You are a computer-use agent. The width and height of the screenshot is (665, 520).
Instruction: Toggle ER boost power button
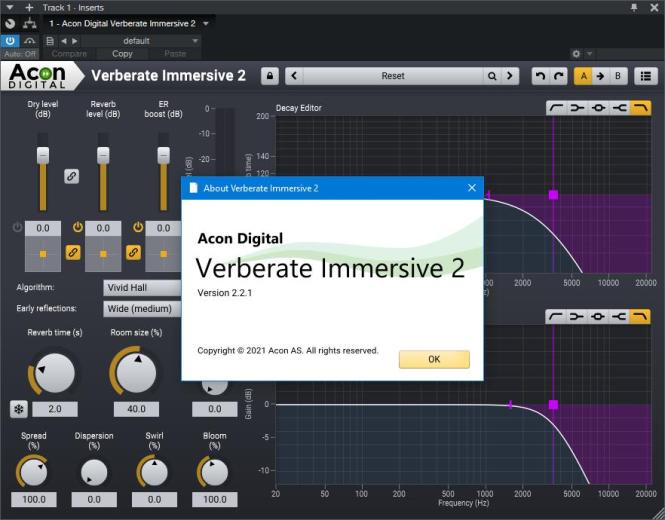point(138,227)
